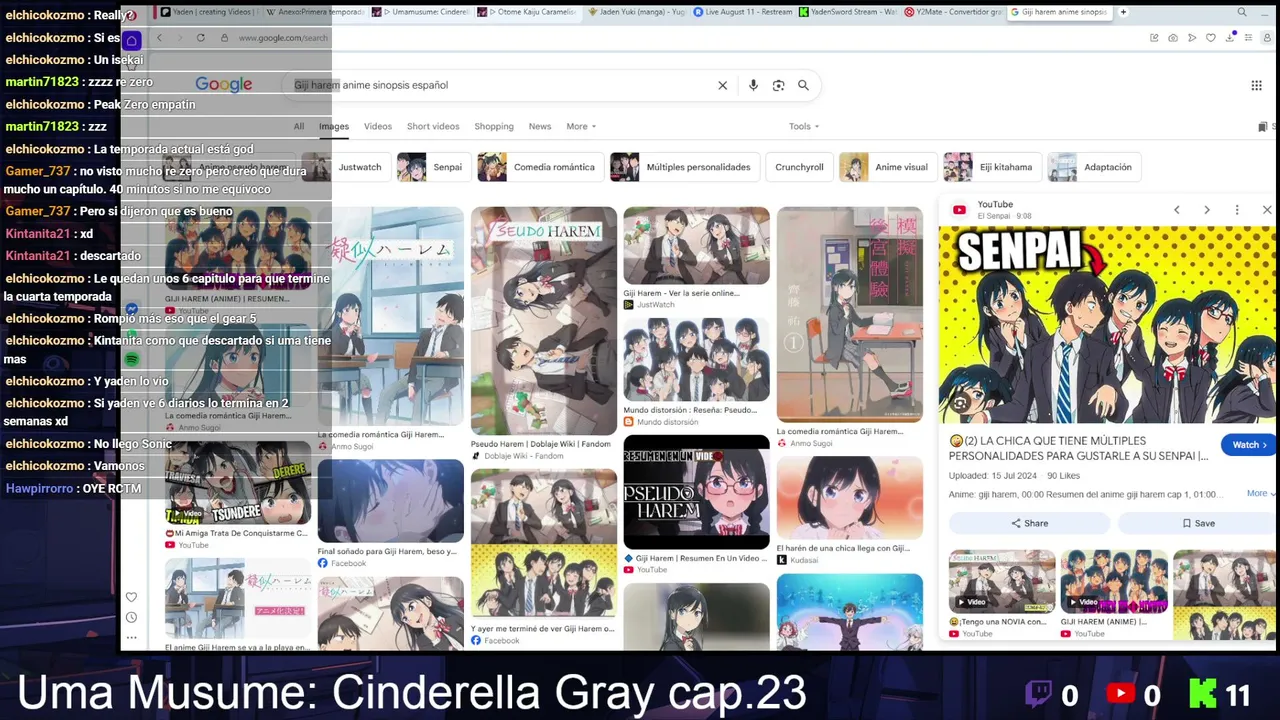Open more options in preview panel
Screen dimensions: 1280x720
(1237, 210)
